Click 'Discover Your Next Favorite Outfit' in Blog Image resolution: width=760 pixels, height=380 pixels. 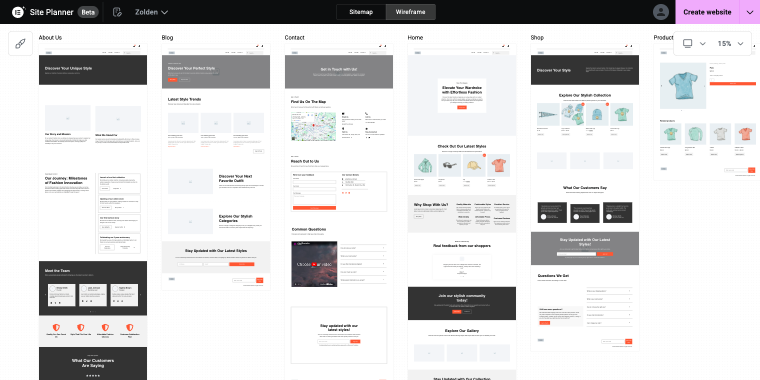[236, 178]
